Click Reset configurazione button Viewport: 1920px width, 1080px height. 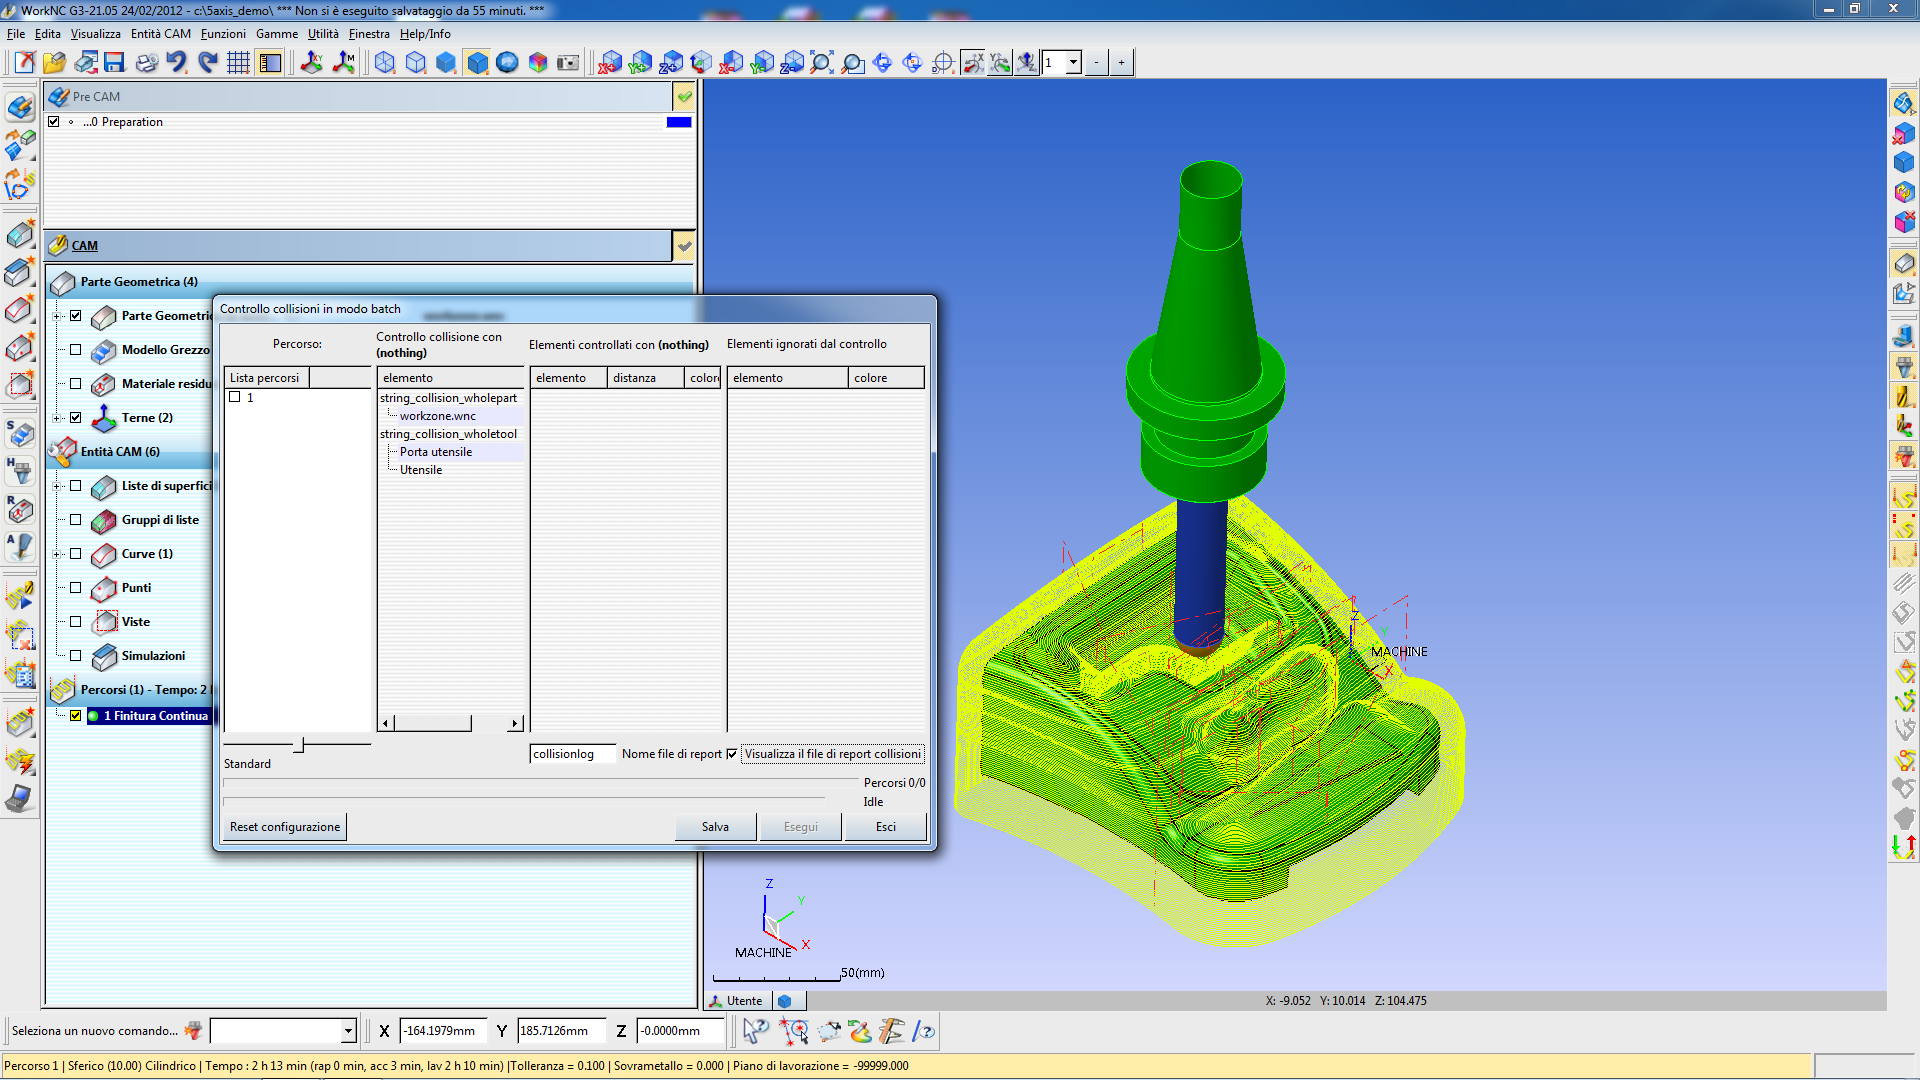point(285,827)
